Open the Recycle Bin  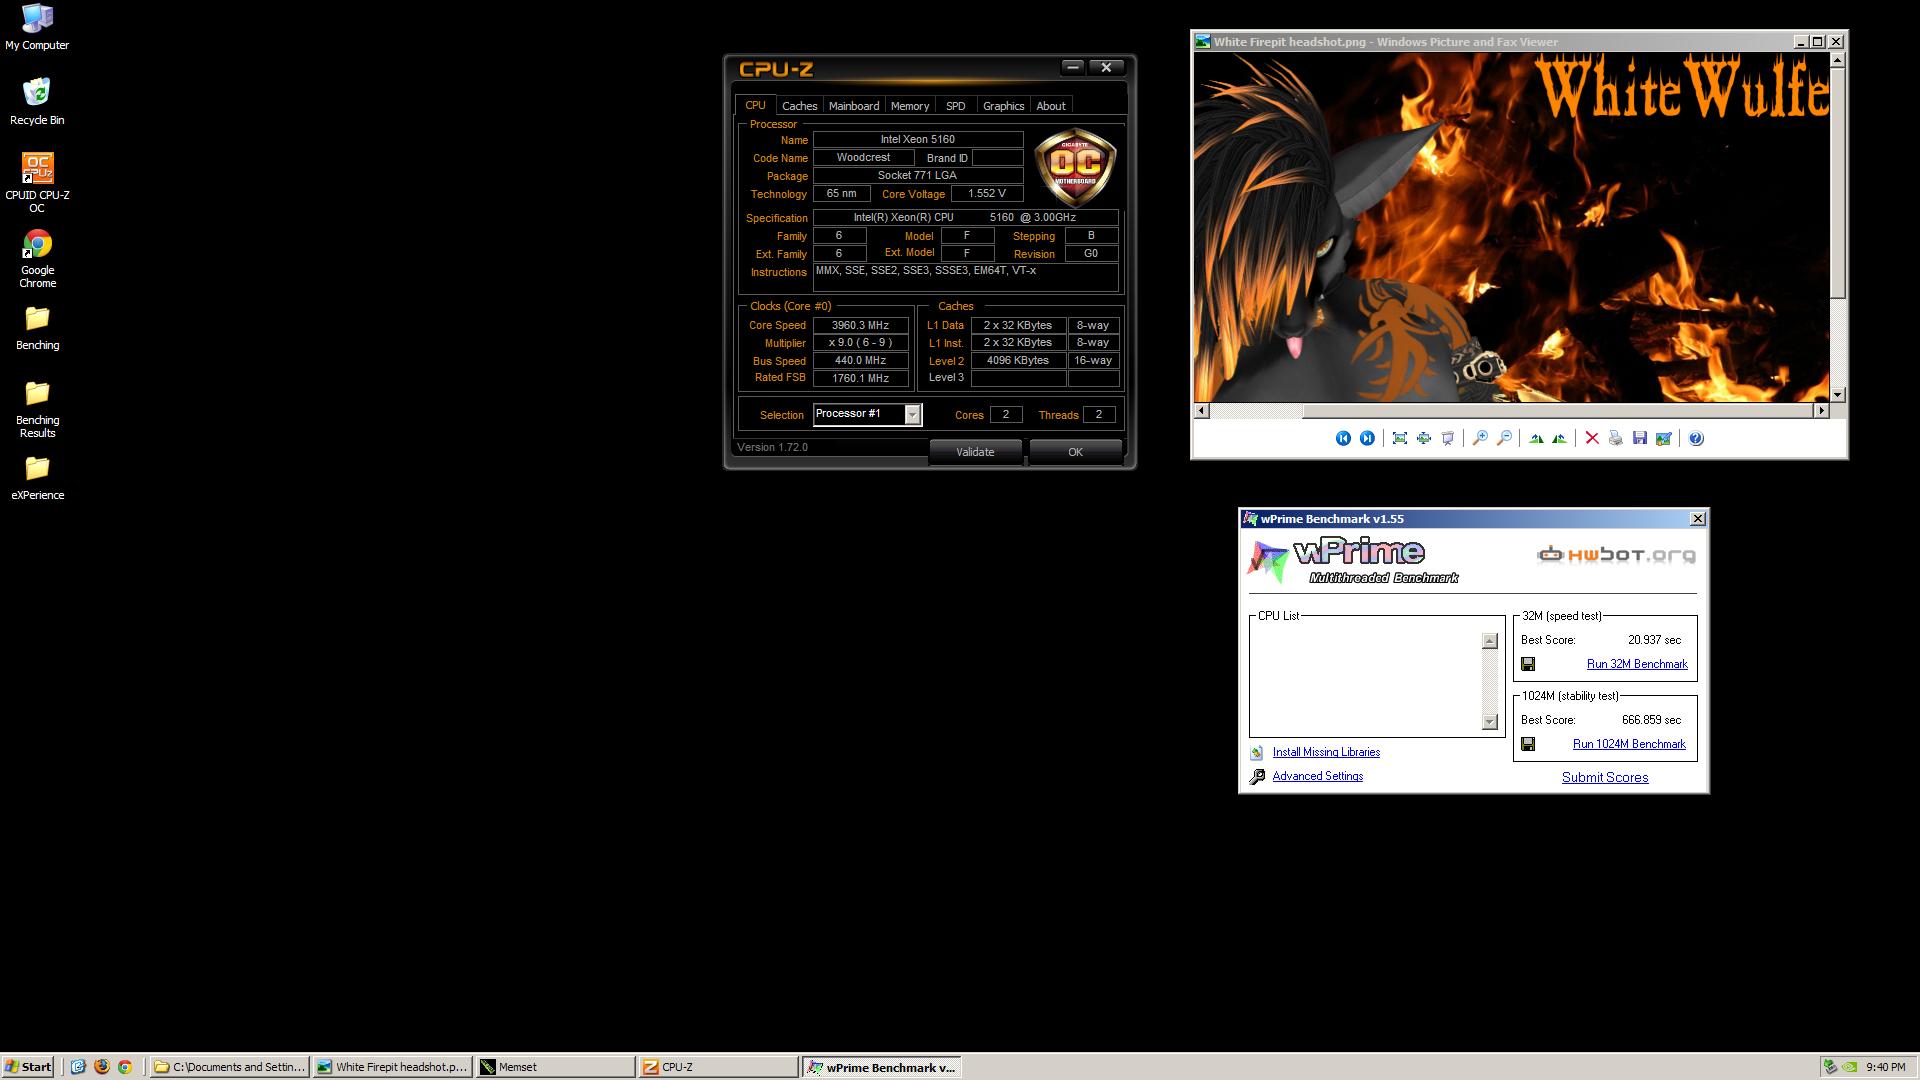(x=37, y=101)
